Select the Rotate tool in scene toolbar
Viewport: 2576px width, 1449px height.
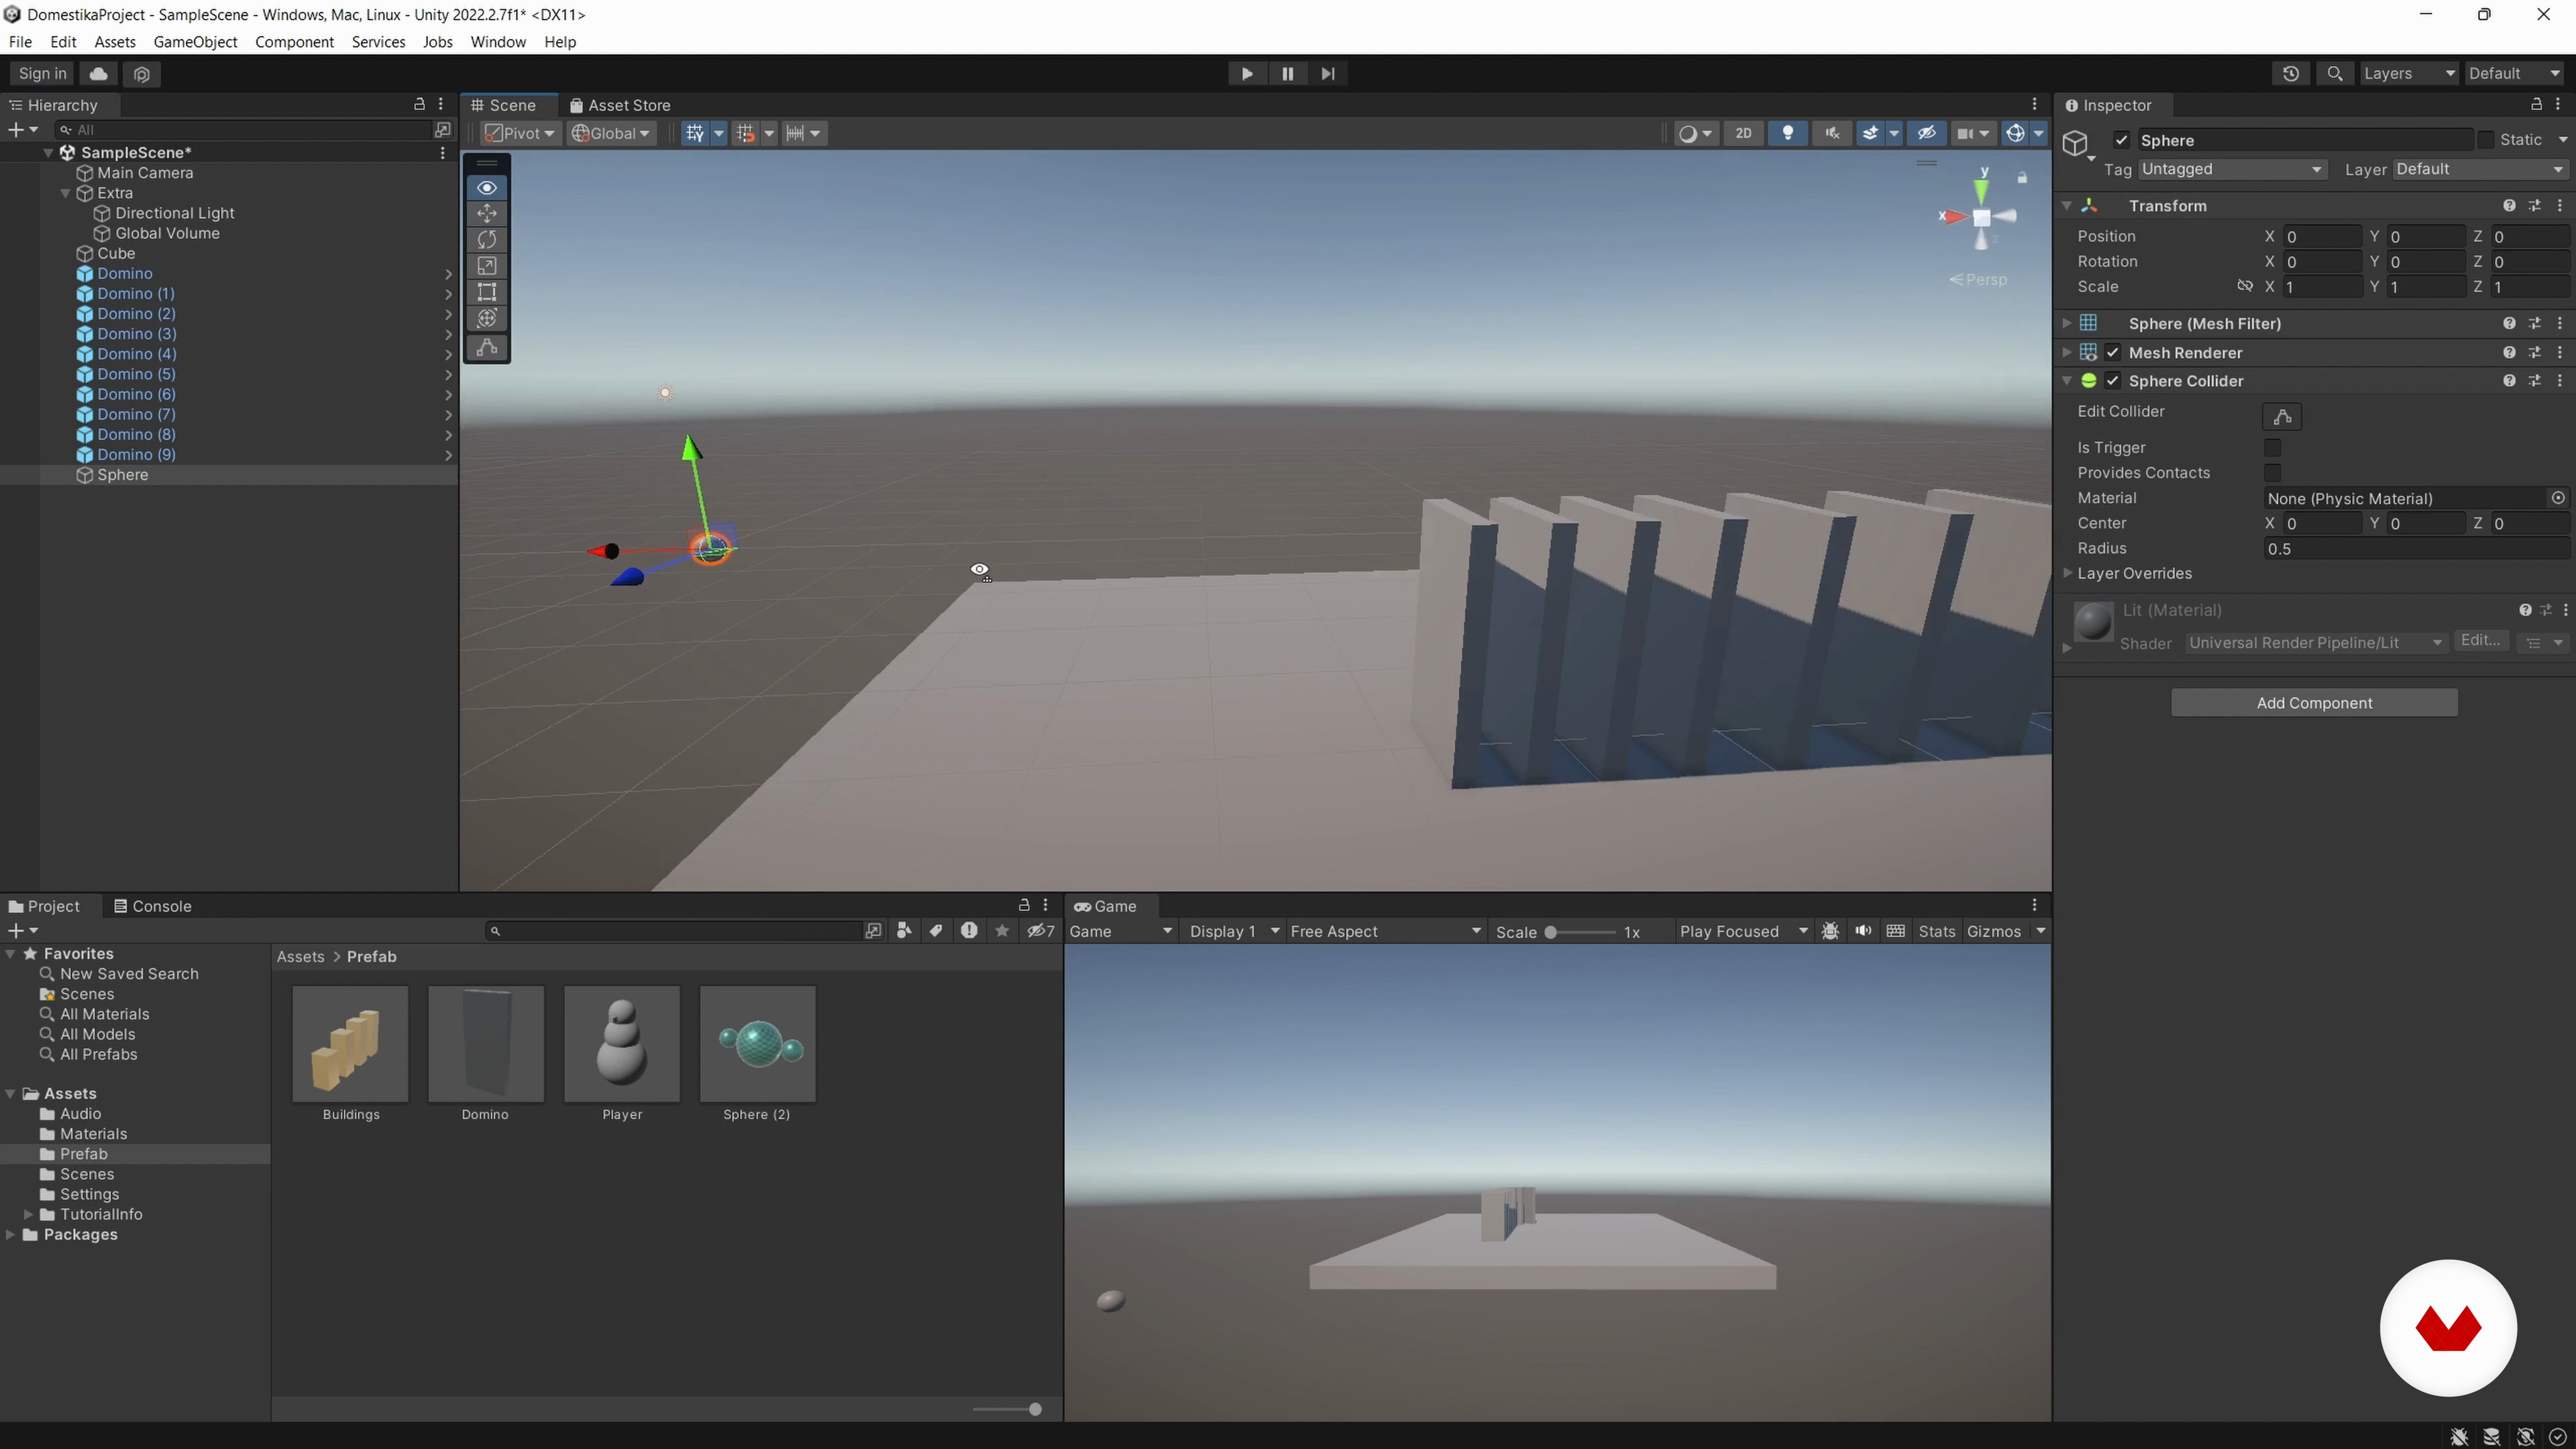tap(487, 239)
